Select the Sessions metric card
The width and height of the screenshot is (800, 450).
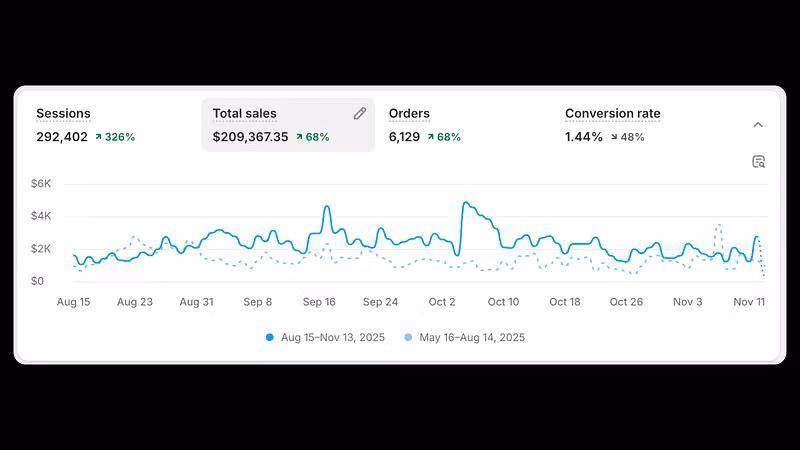112,125
